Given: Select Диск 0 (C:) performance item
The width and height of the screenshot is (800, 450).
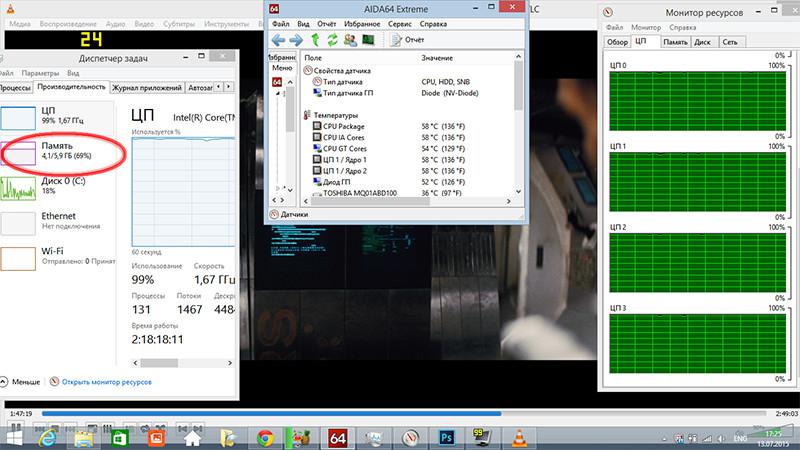Looking at the screenshot, I should pyautogui.click(x=57, y=187).
